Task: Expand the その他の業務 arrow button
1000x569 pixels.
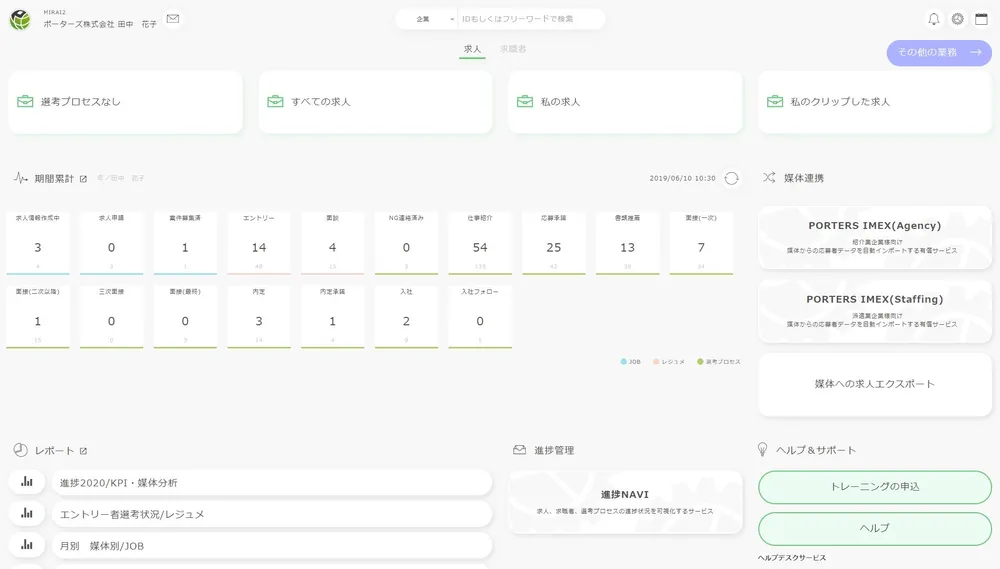Action: [x=938, y=53]
